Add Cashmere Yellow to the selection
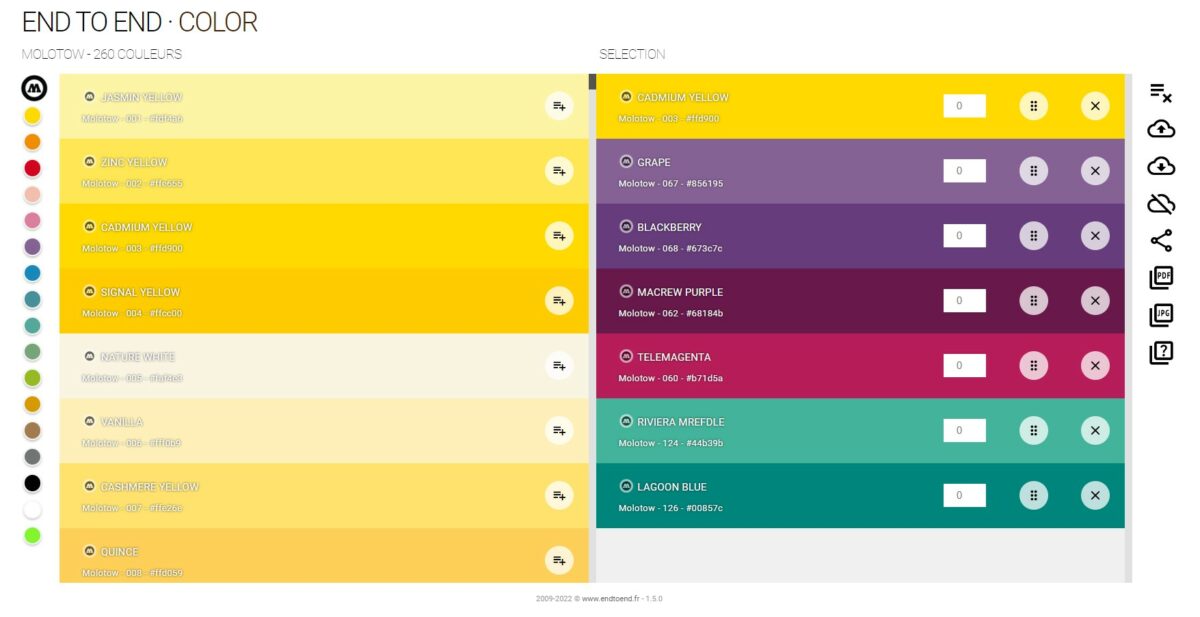 [559, 496]
